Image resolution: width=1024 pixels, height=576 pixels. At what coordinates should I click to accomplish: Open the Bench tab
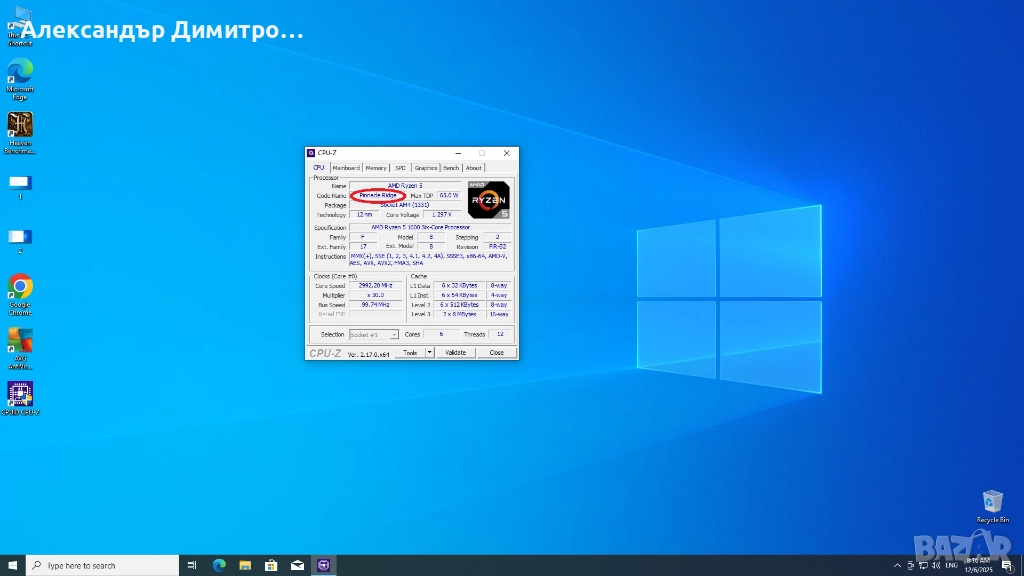pos(451,168)
